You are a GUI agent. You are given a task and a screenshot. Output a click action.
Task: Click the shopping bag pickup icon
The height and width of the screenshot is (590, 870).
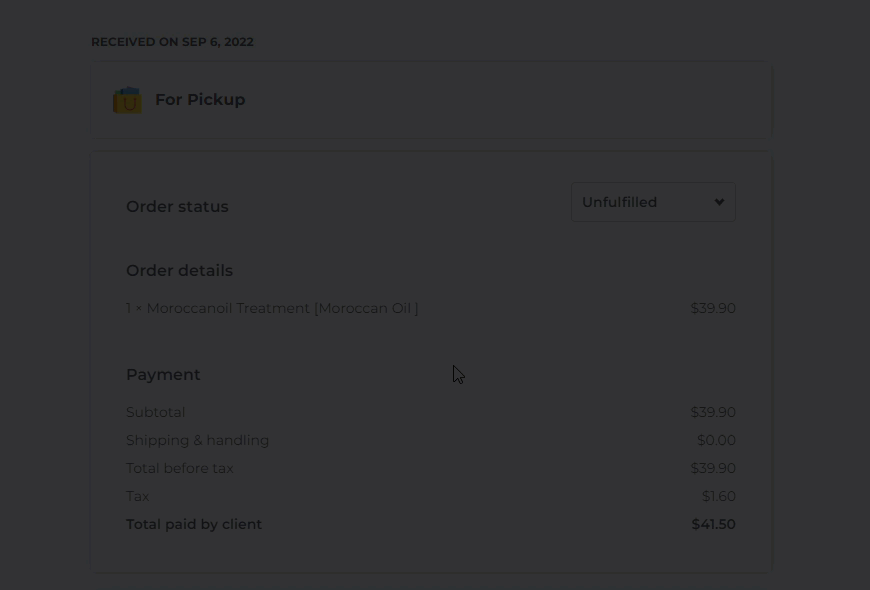coord(127,100)
